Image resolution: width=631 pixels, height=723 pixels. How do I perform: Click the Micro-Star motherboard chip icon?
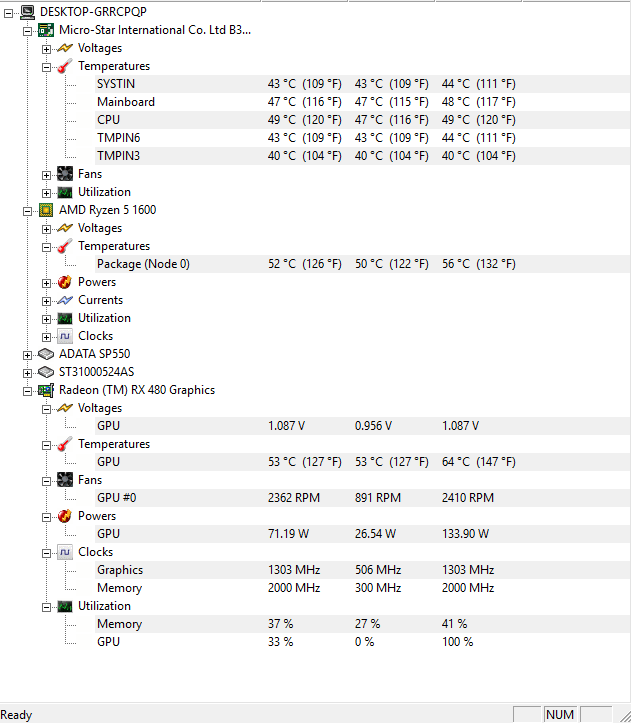[46, 30]
